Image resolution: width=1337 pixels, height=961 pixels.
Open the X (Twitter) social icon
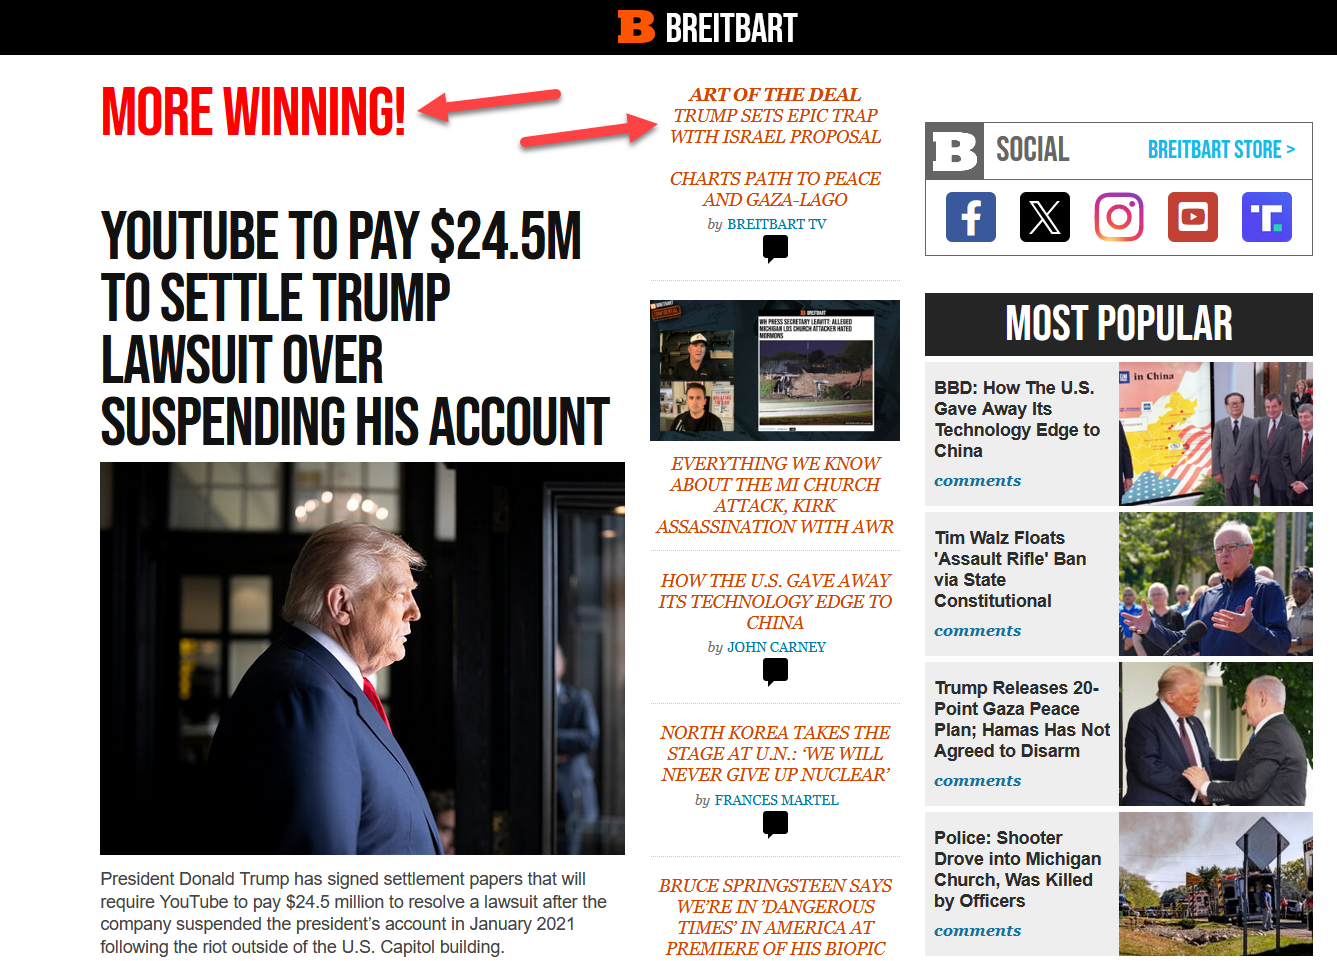[x=1045, y=217]
